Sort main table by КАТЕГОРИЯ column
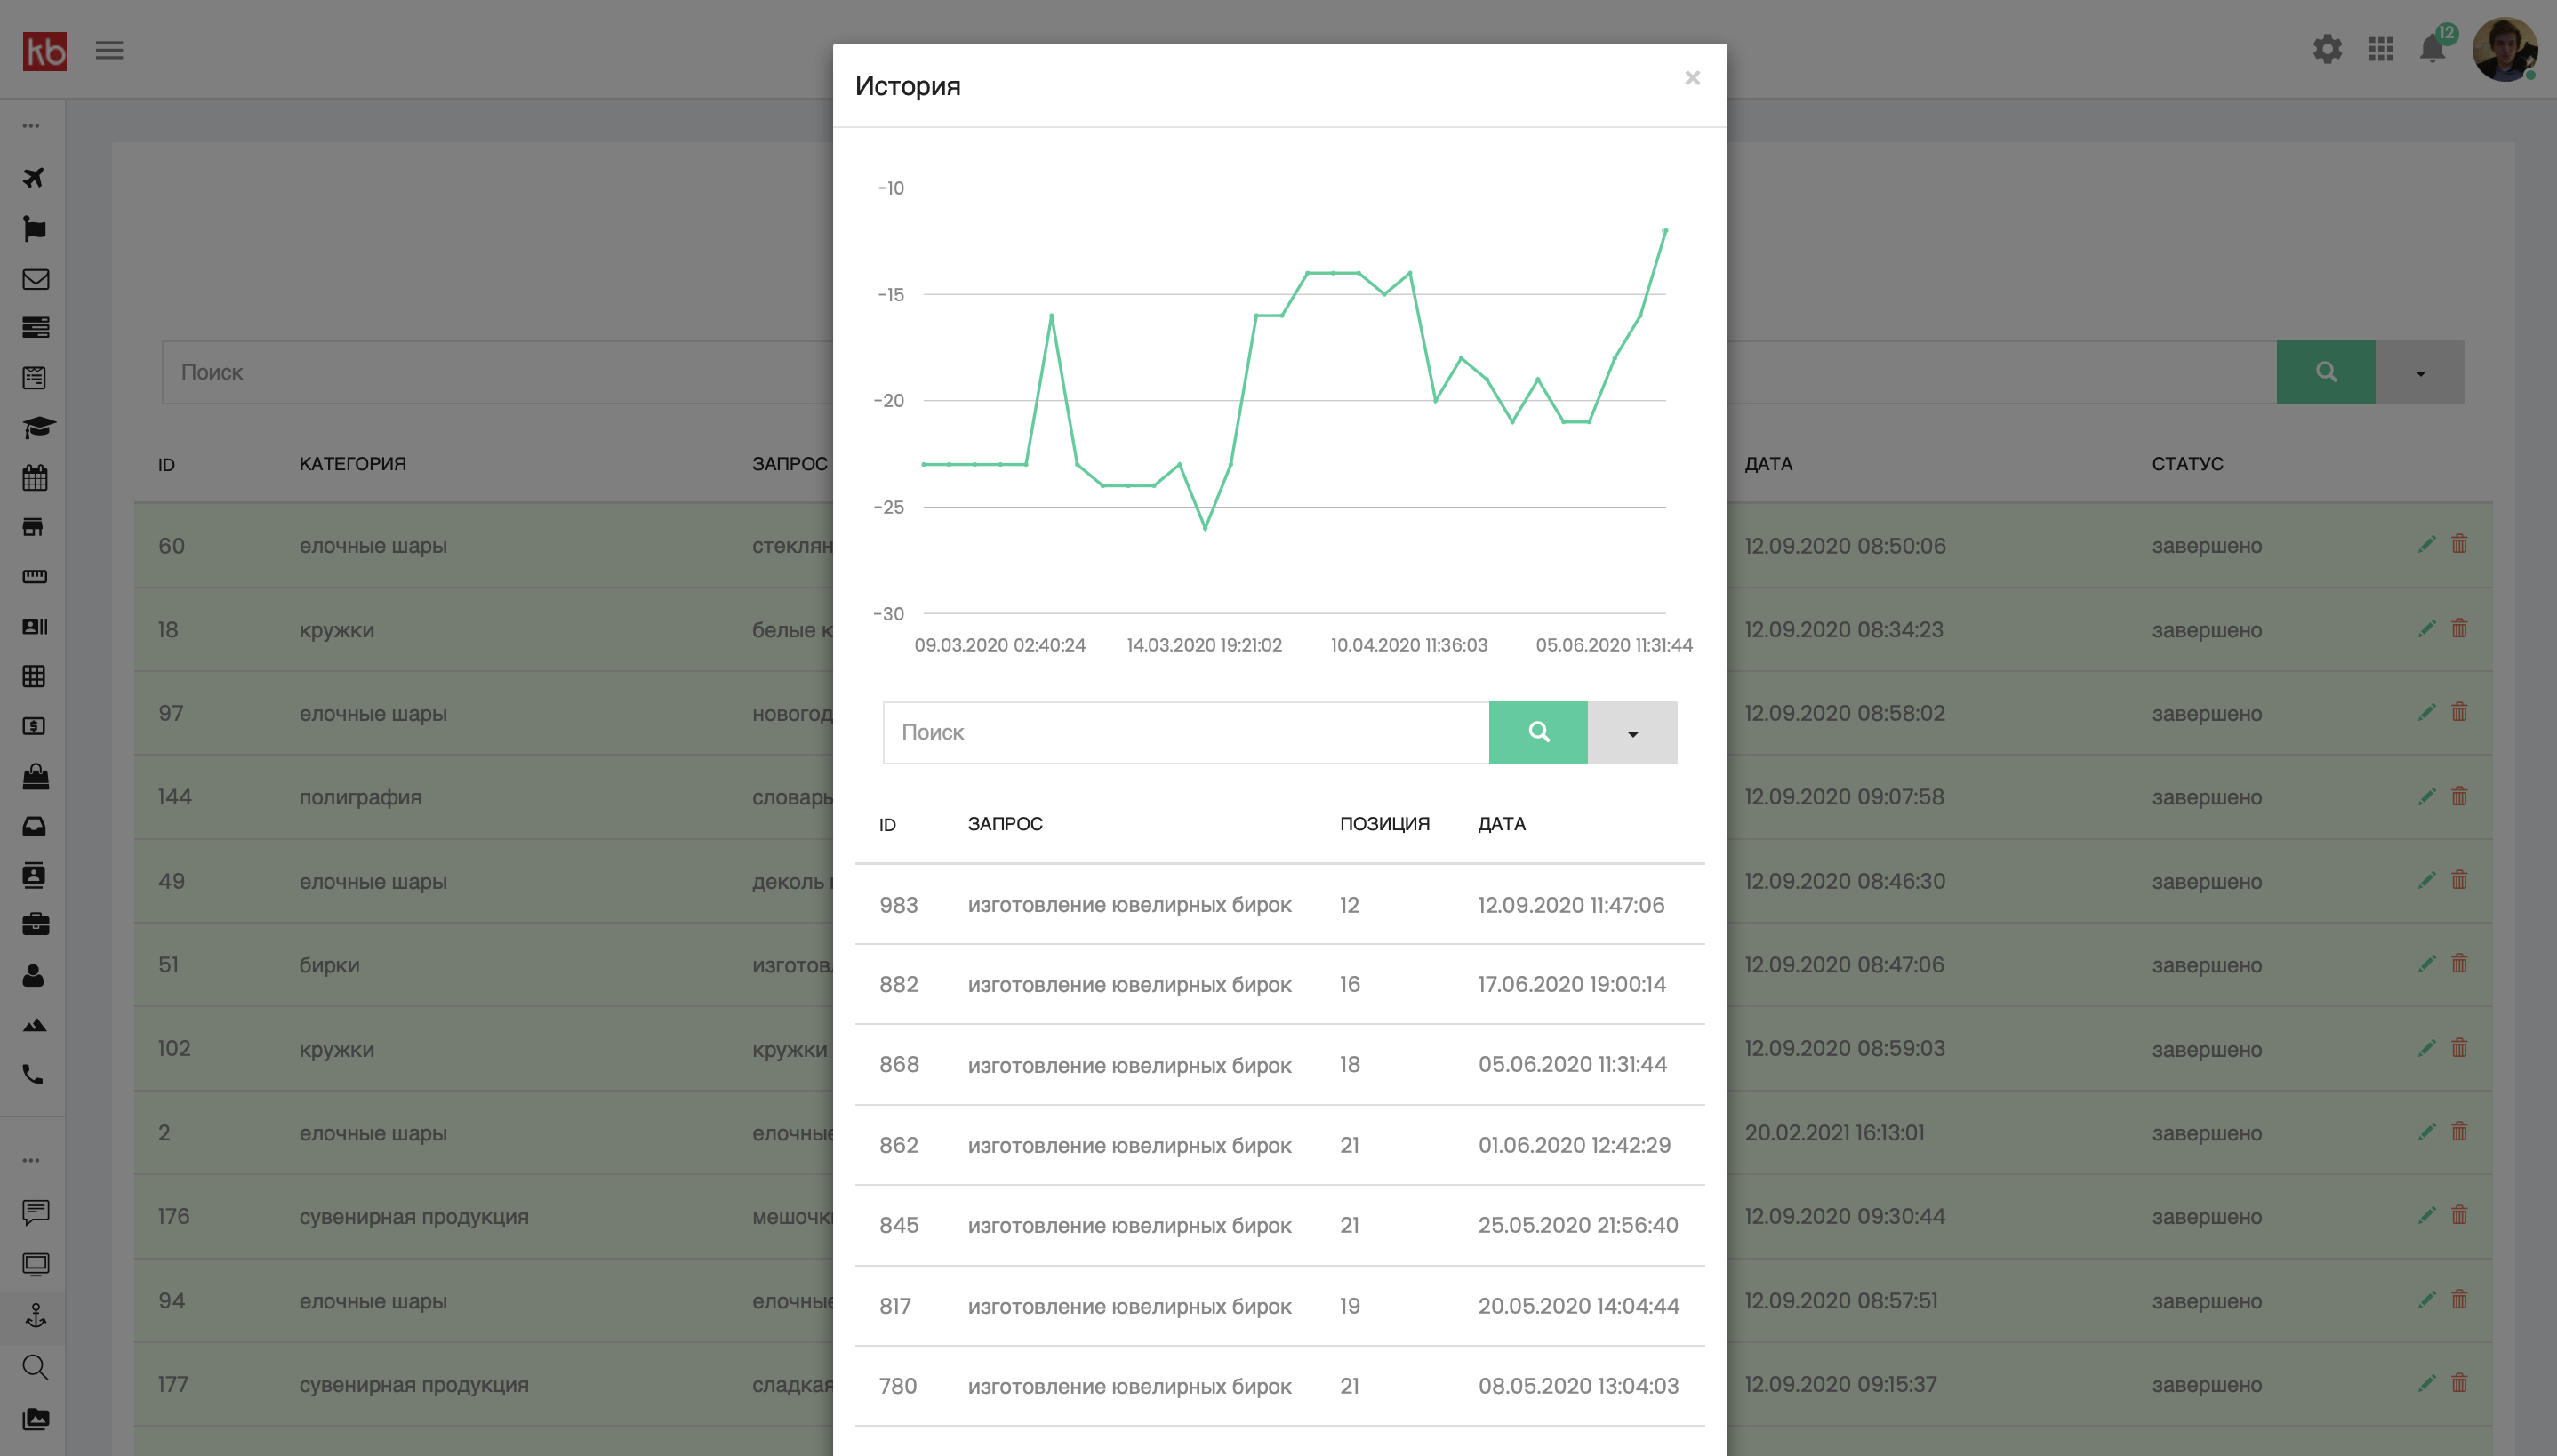2557x1456 pixels. point(352,464)
